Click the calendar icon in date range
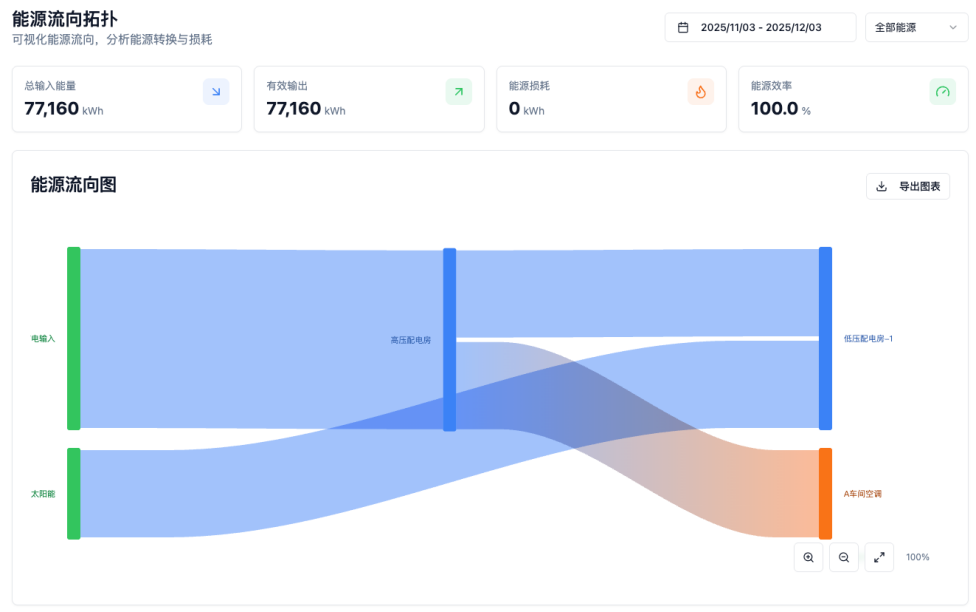Viewport: 976px width, 612px height. pyautogui.click(x=683, y=28)
